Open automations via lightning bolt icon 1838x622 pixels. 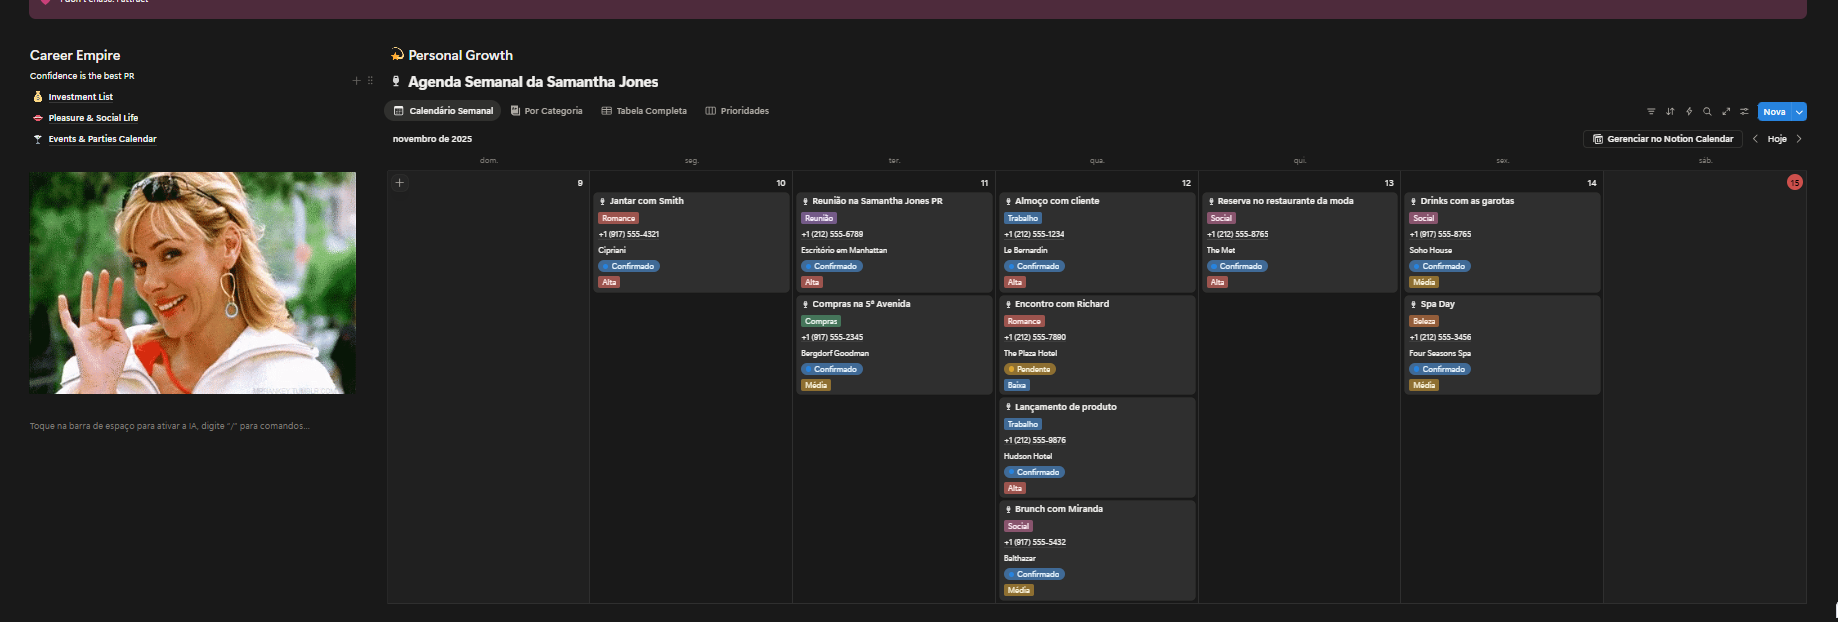pyautogui.click(x=1689, y=112)
